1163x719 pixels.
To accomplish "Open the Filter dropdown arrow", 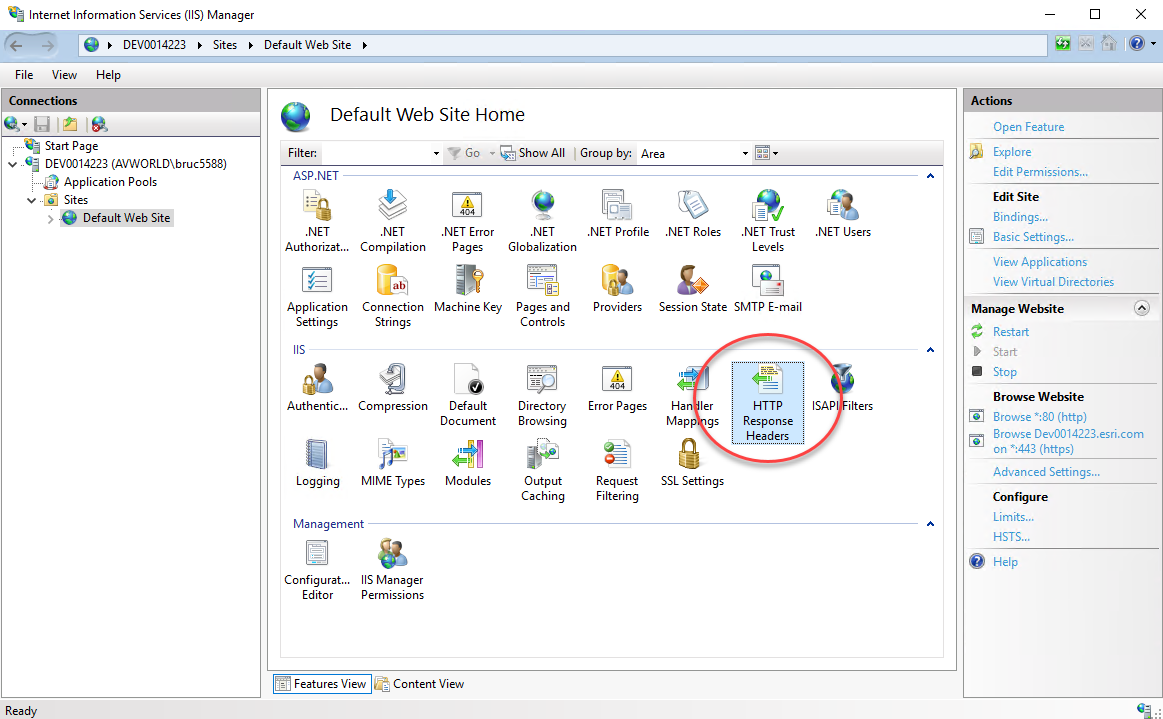I will point(436,154).
